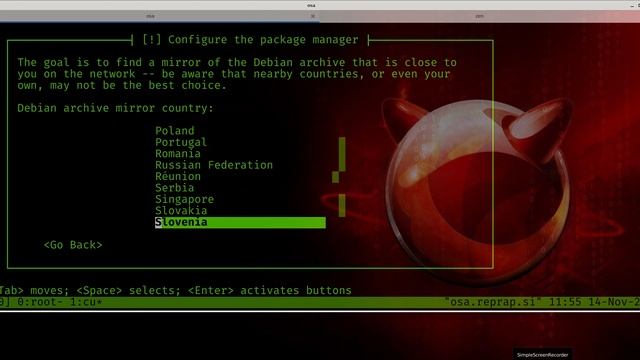The image size is (640, 360).
Task: Click the 11:55 clock in tmux status bar
Action: pos(564,302)
